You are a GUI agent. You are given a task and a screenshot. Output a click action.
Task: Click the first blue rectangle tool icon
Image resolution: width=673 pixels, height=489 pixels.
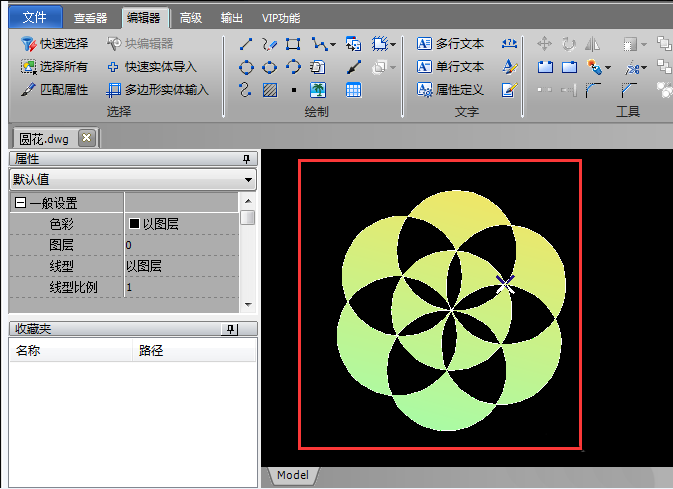545,67
